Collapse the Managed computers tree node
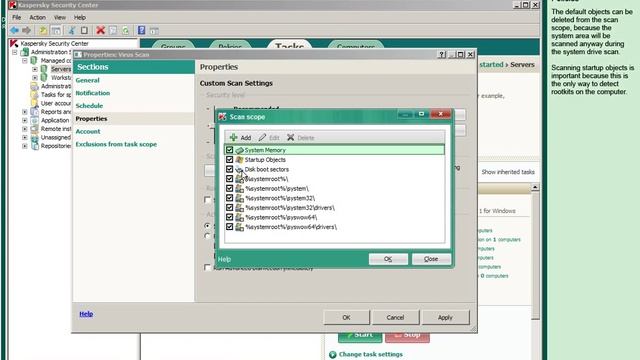 coord(24,61)
